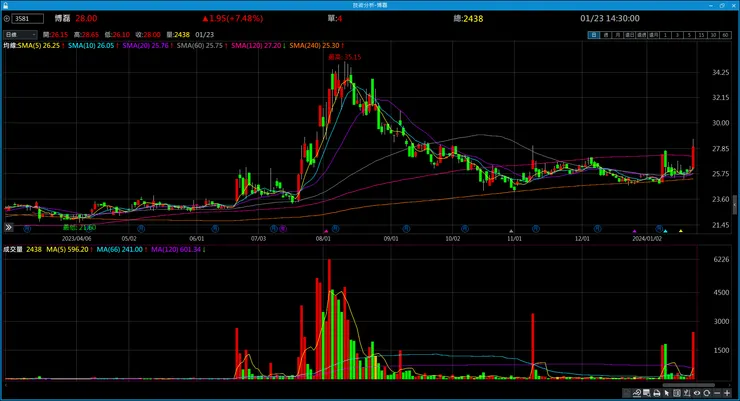Select the arrow cursor tool
Viewport: 740px width, 401px height.
coord(666,393)
